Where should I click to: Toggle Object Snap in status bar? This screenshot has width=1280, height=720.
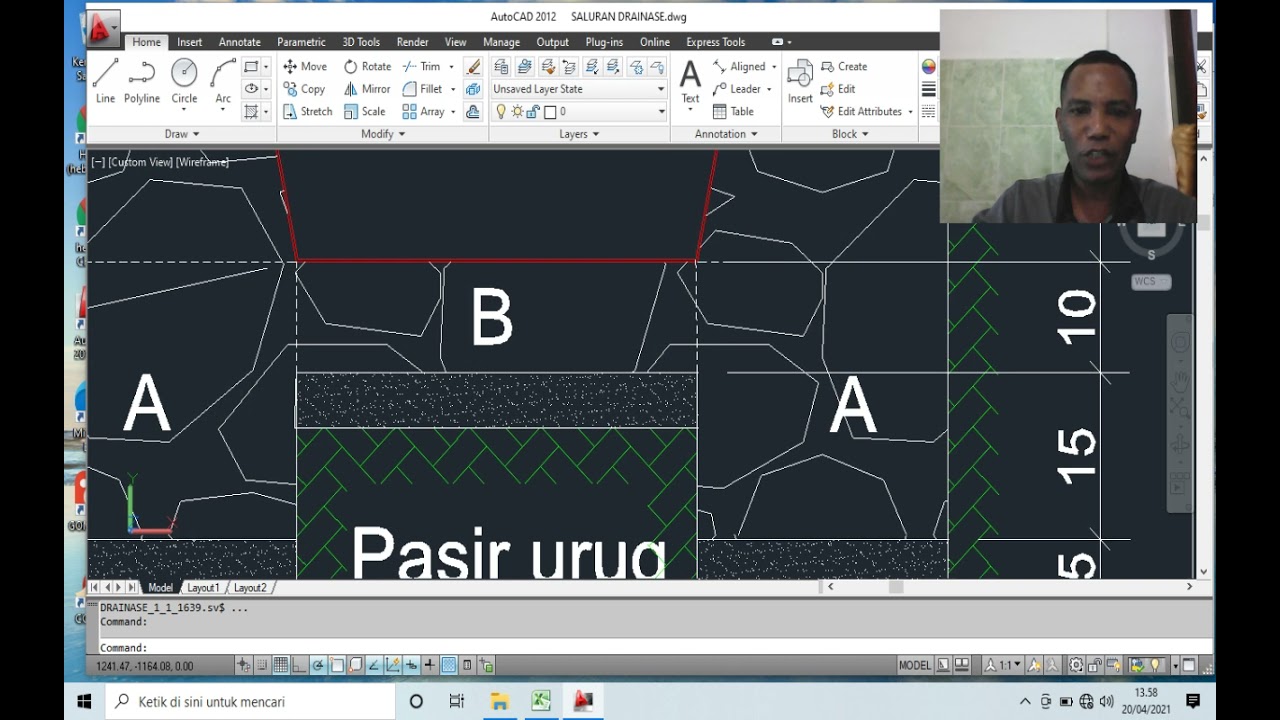[338, 665]
